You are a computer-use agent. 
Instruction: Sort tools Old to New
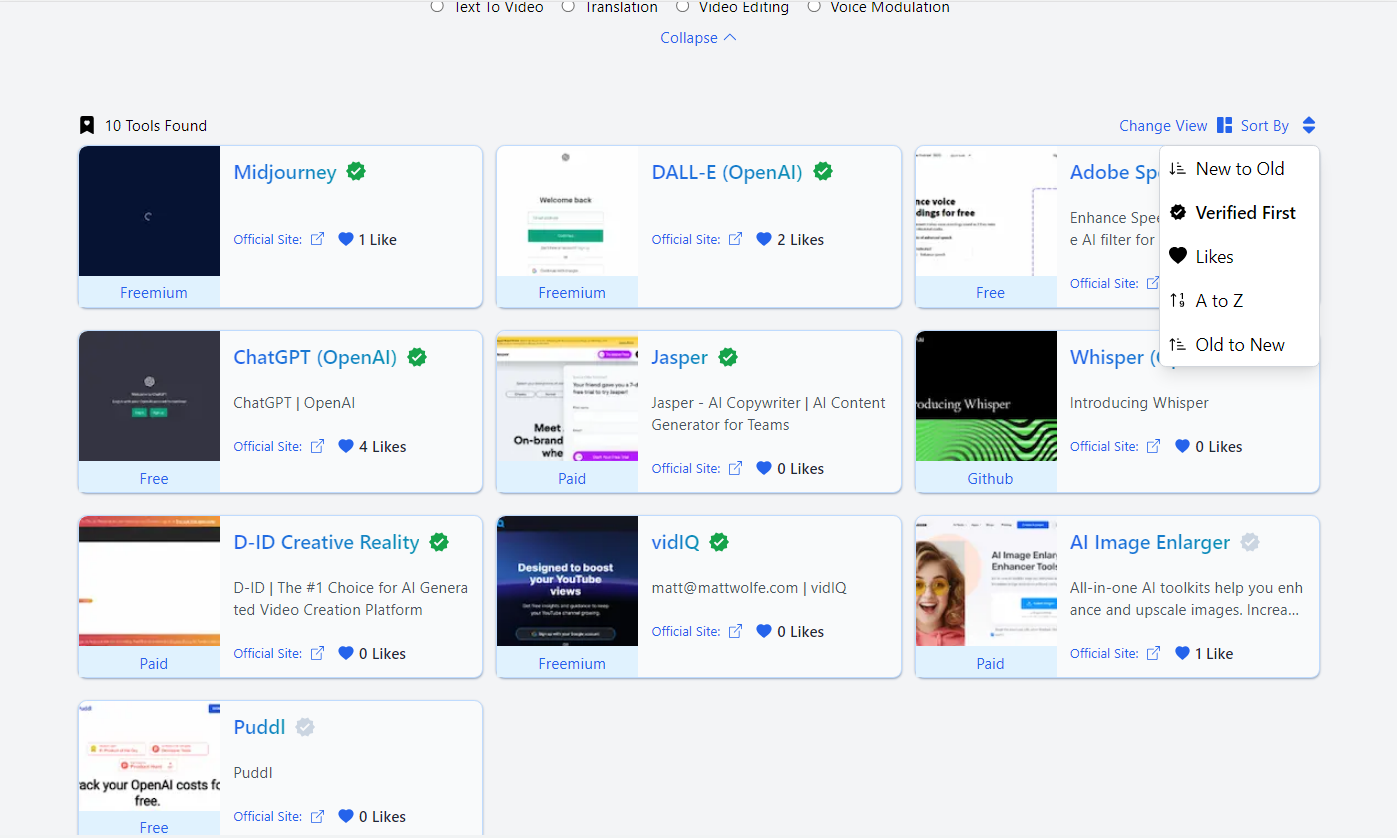(1239, 345)
